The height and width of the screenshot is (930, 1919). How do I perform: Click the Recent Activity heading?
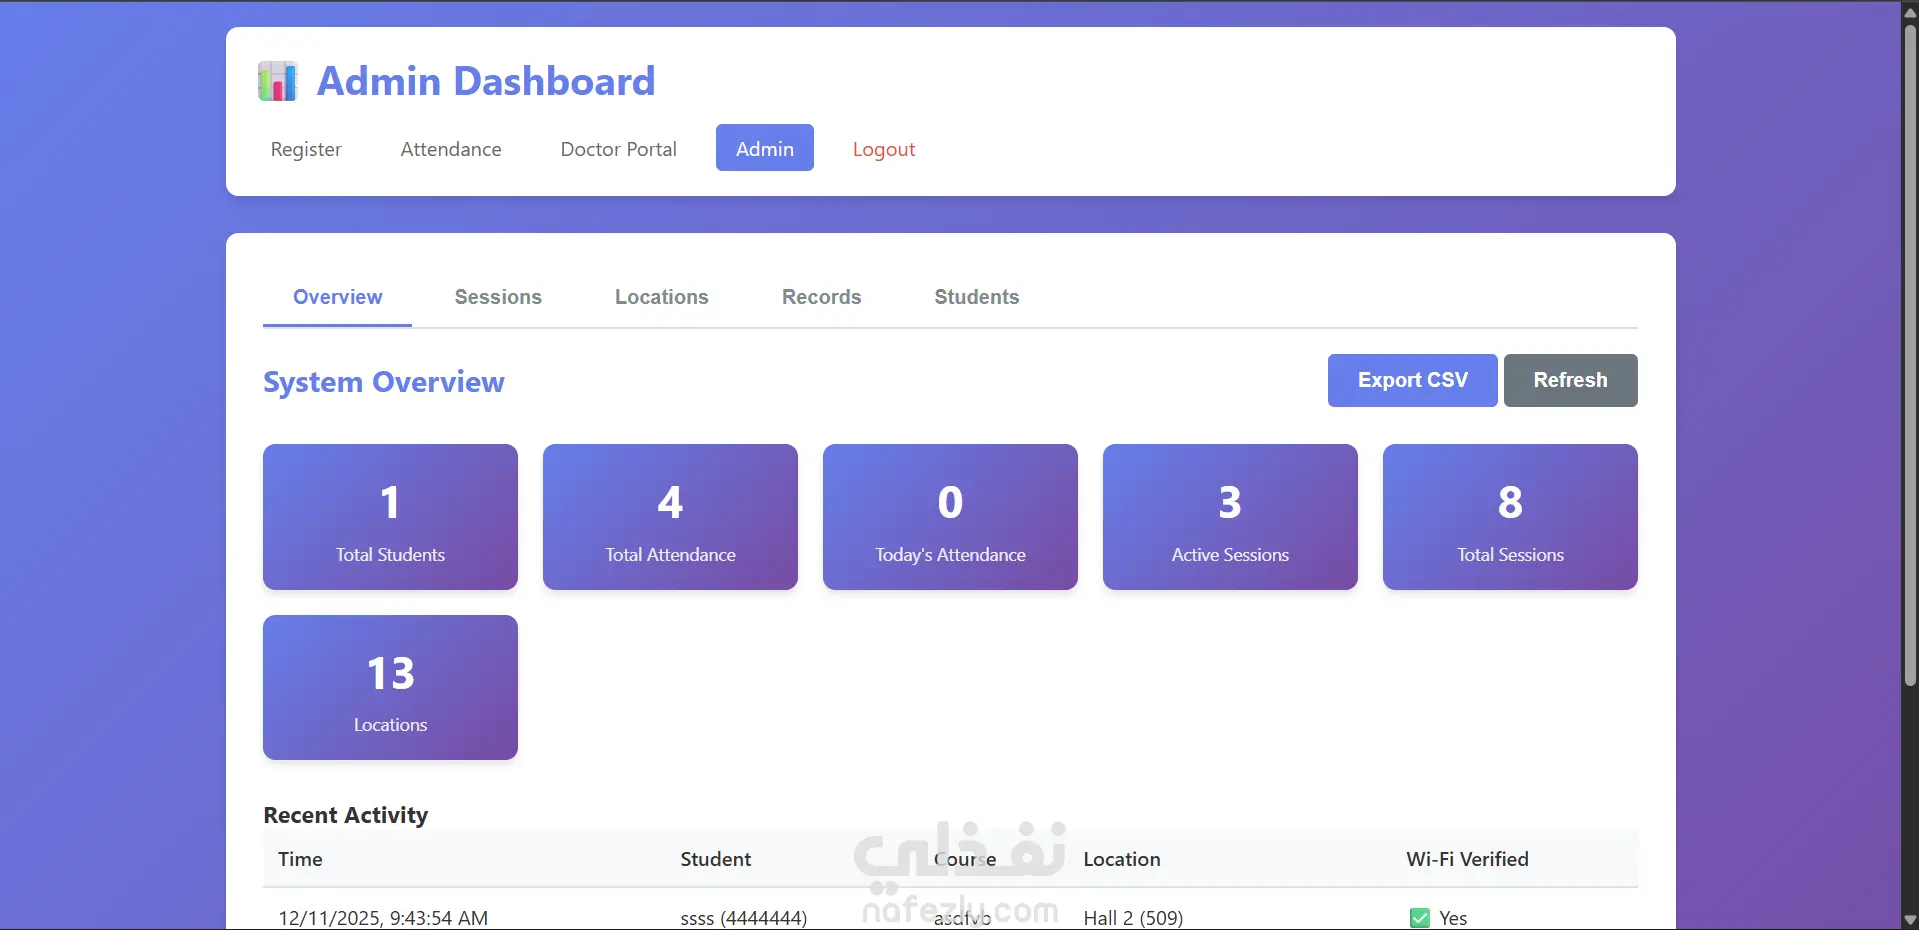tap(346, 815)
